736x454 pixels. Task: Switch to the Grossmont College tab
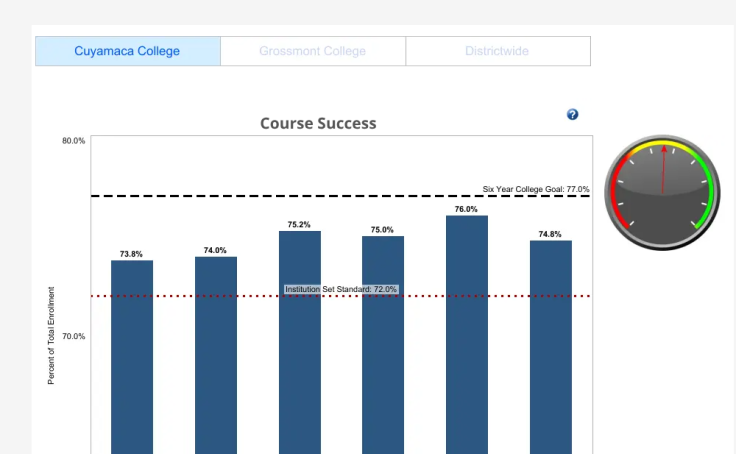point(313,51)
